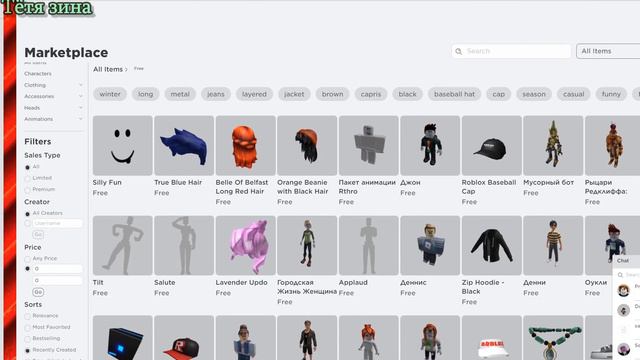The height and width of the screenshot is (360, 640).
Task: Select the Limited sales type radio
Action: (x=27, y=178)
